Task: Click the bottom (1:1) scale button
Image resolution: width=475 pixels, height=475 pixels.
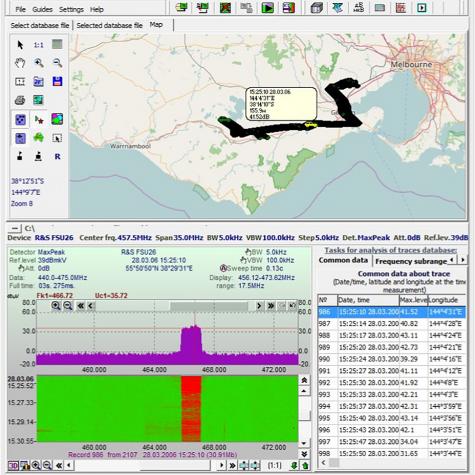Action: point(274,465)
